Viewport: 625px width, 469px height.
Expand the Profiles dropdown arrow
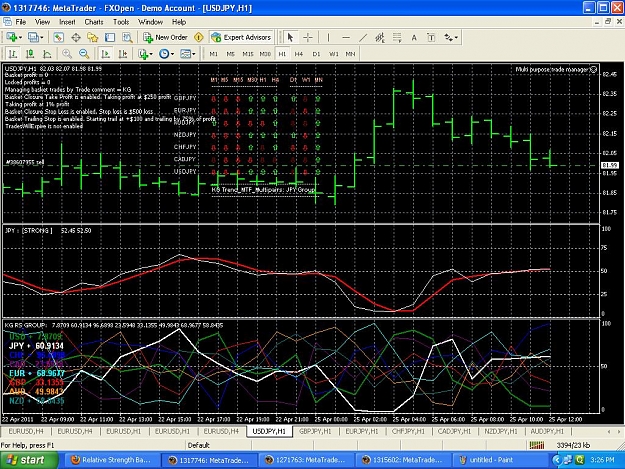(42, 37)
